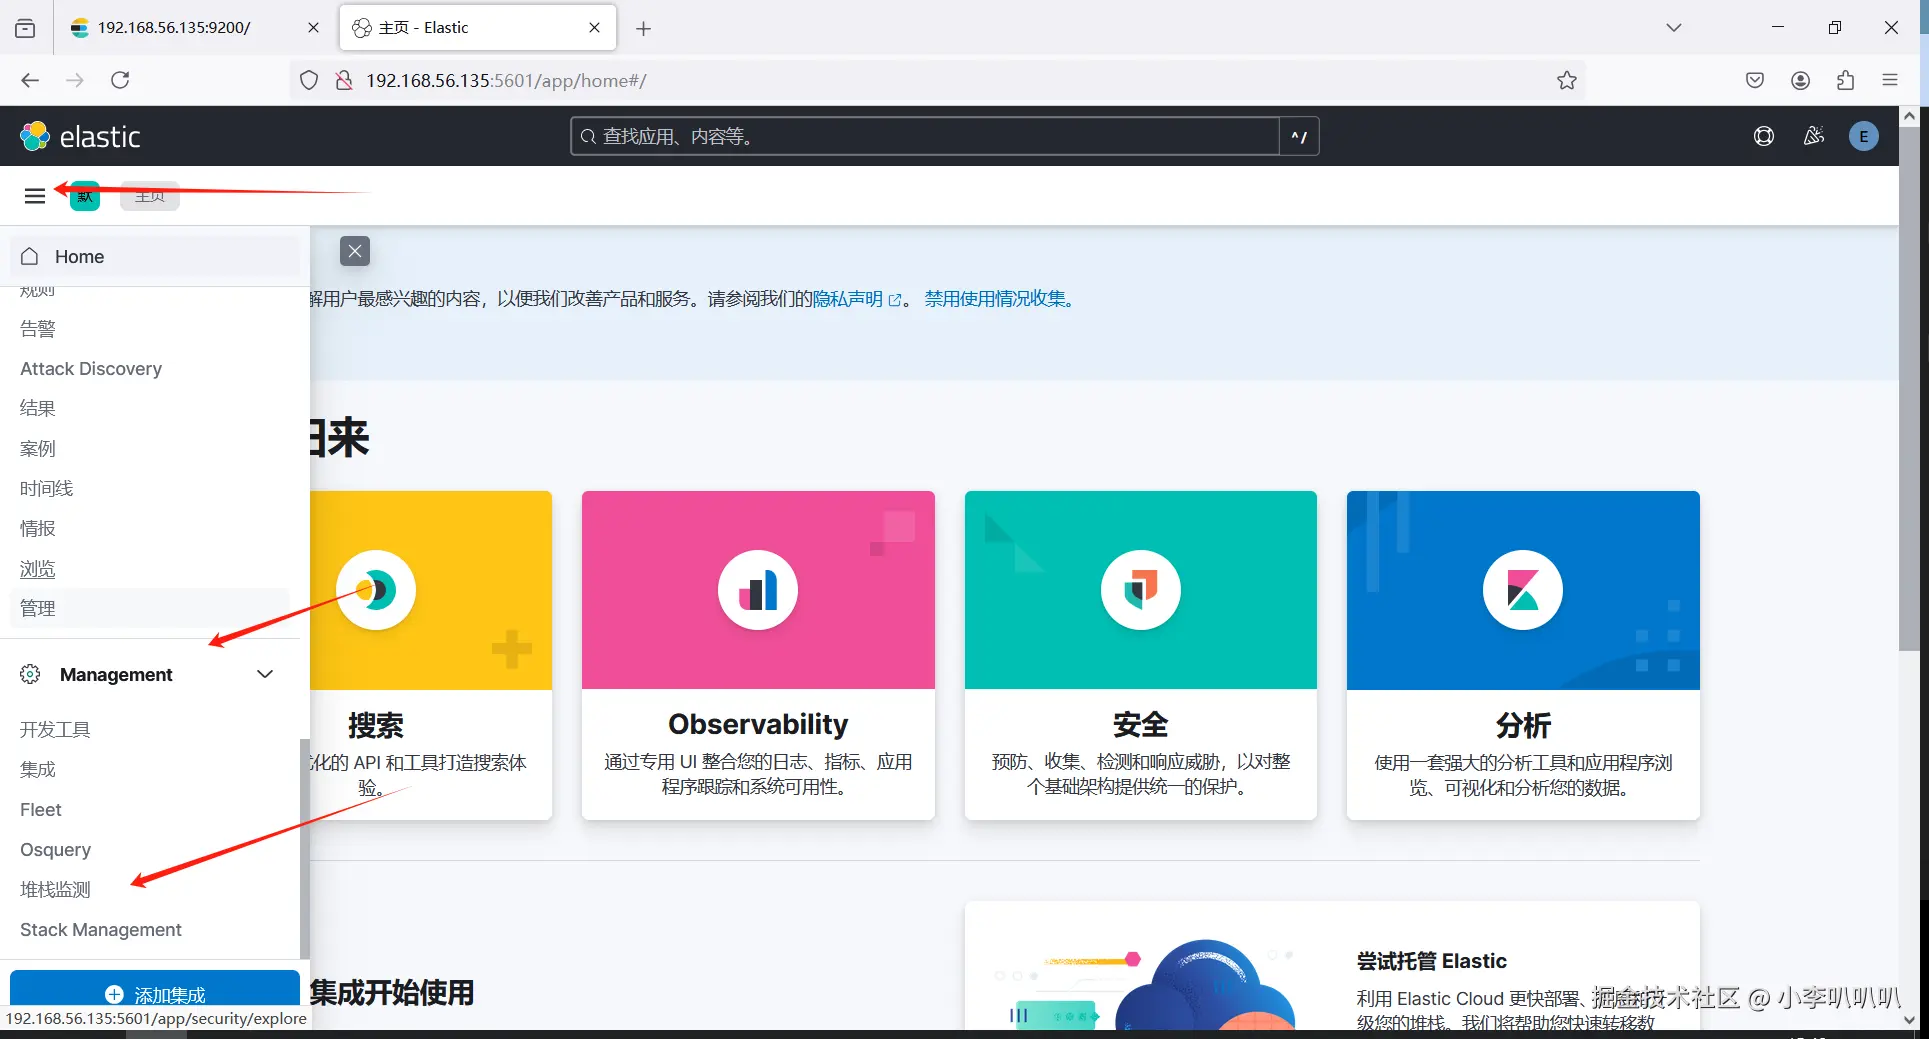Image resolution: width=1929 pixels, height=1039 pixels.
Task: Open the Firefox application menu
Action: point(1890,80)
